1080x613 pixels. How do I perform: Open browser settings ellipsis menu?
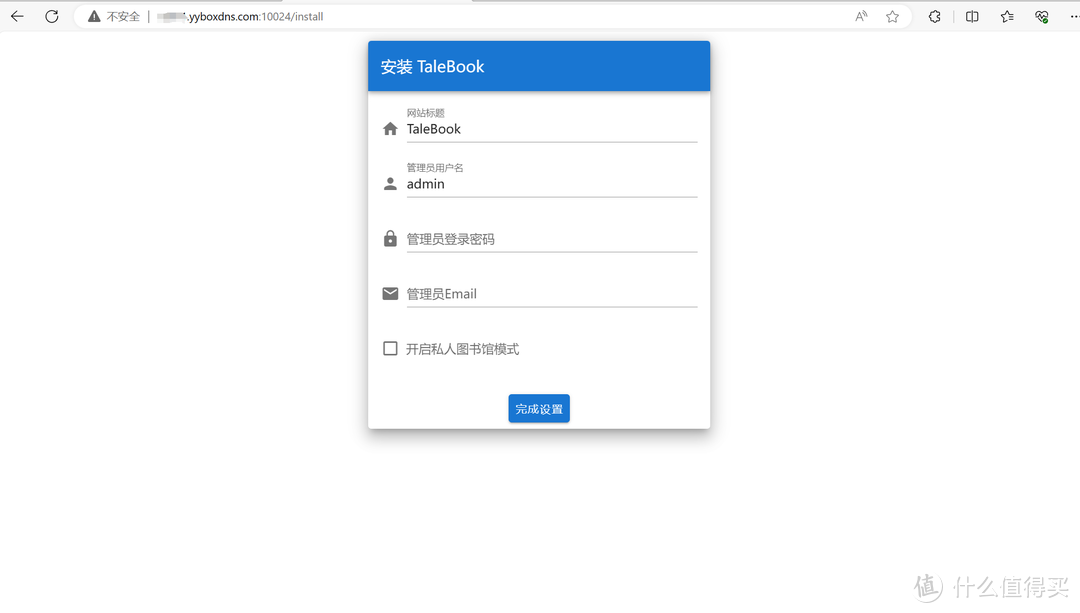pyautogui.click(x=1074, y=16)
